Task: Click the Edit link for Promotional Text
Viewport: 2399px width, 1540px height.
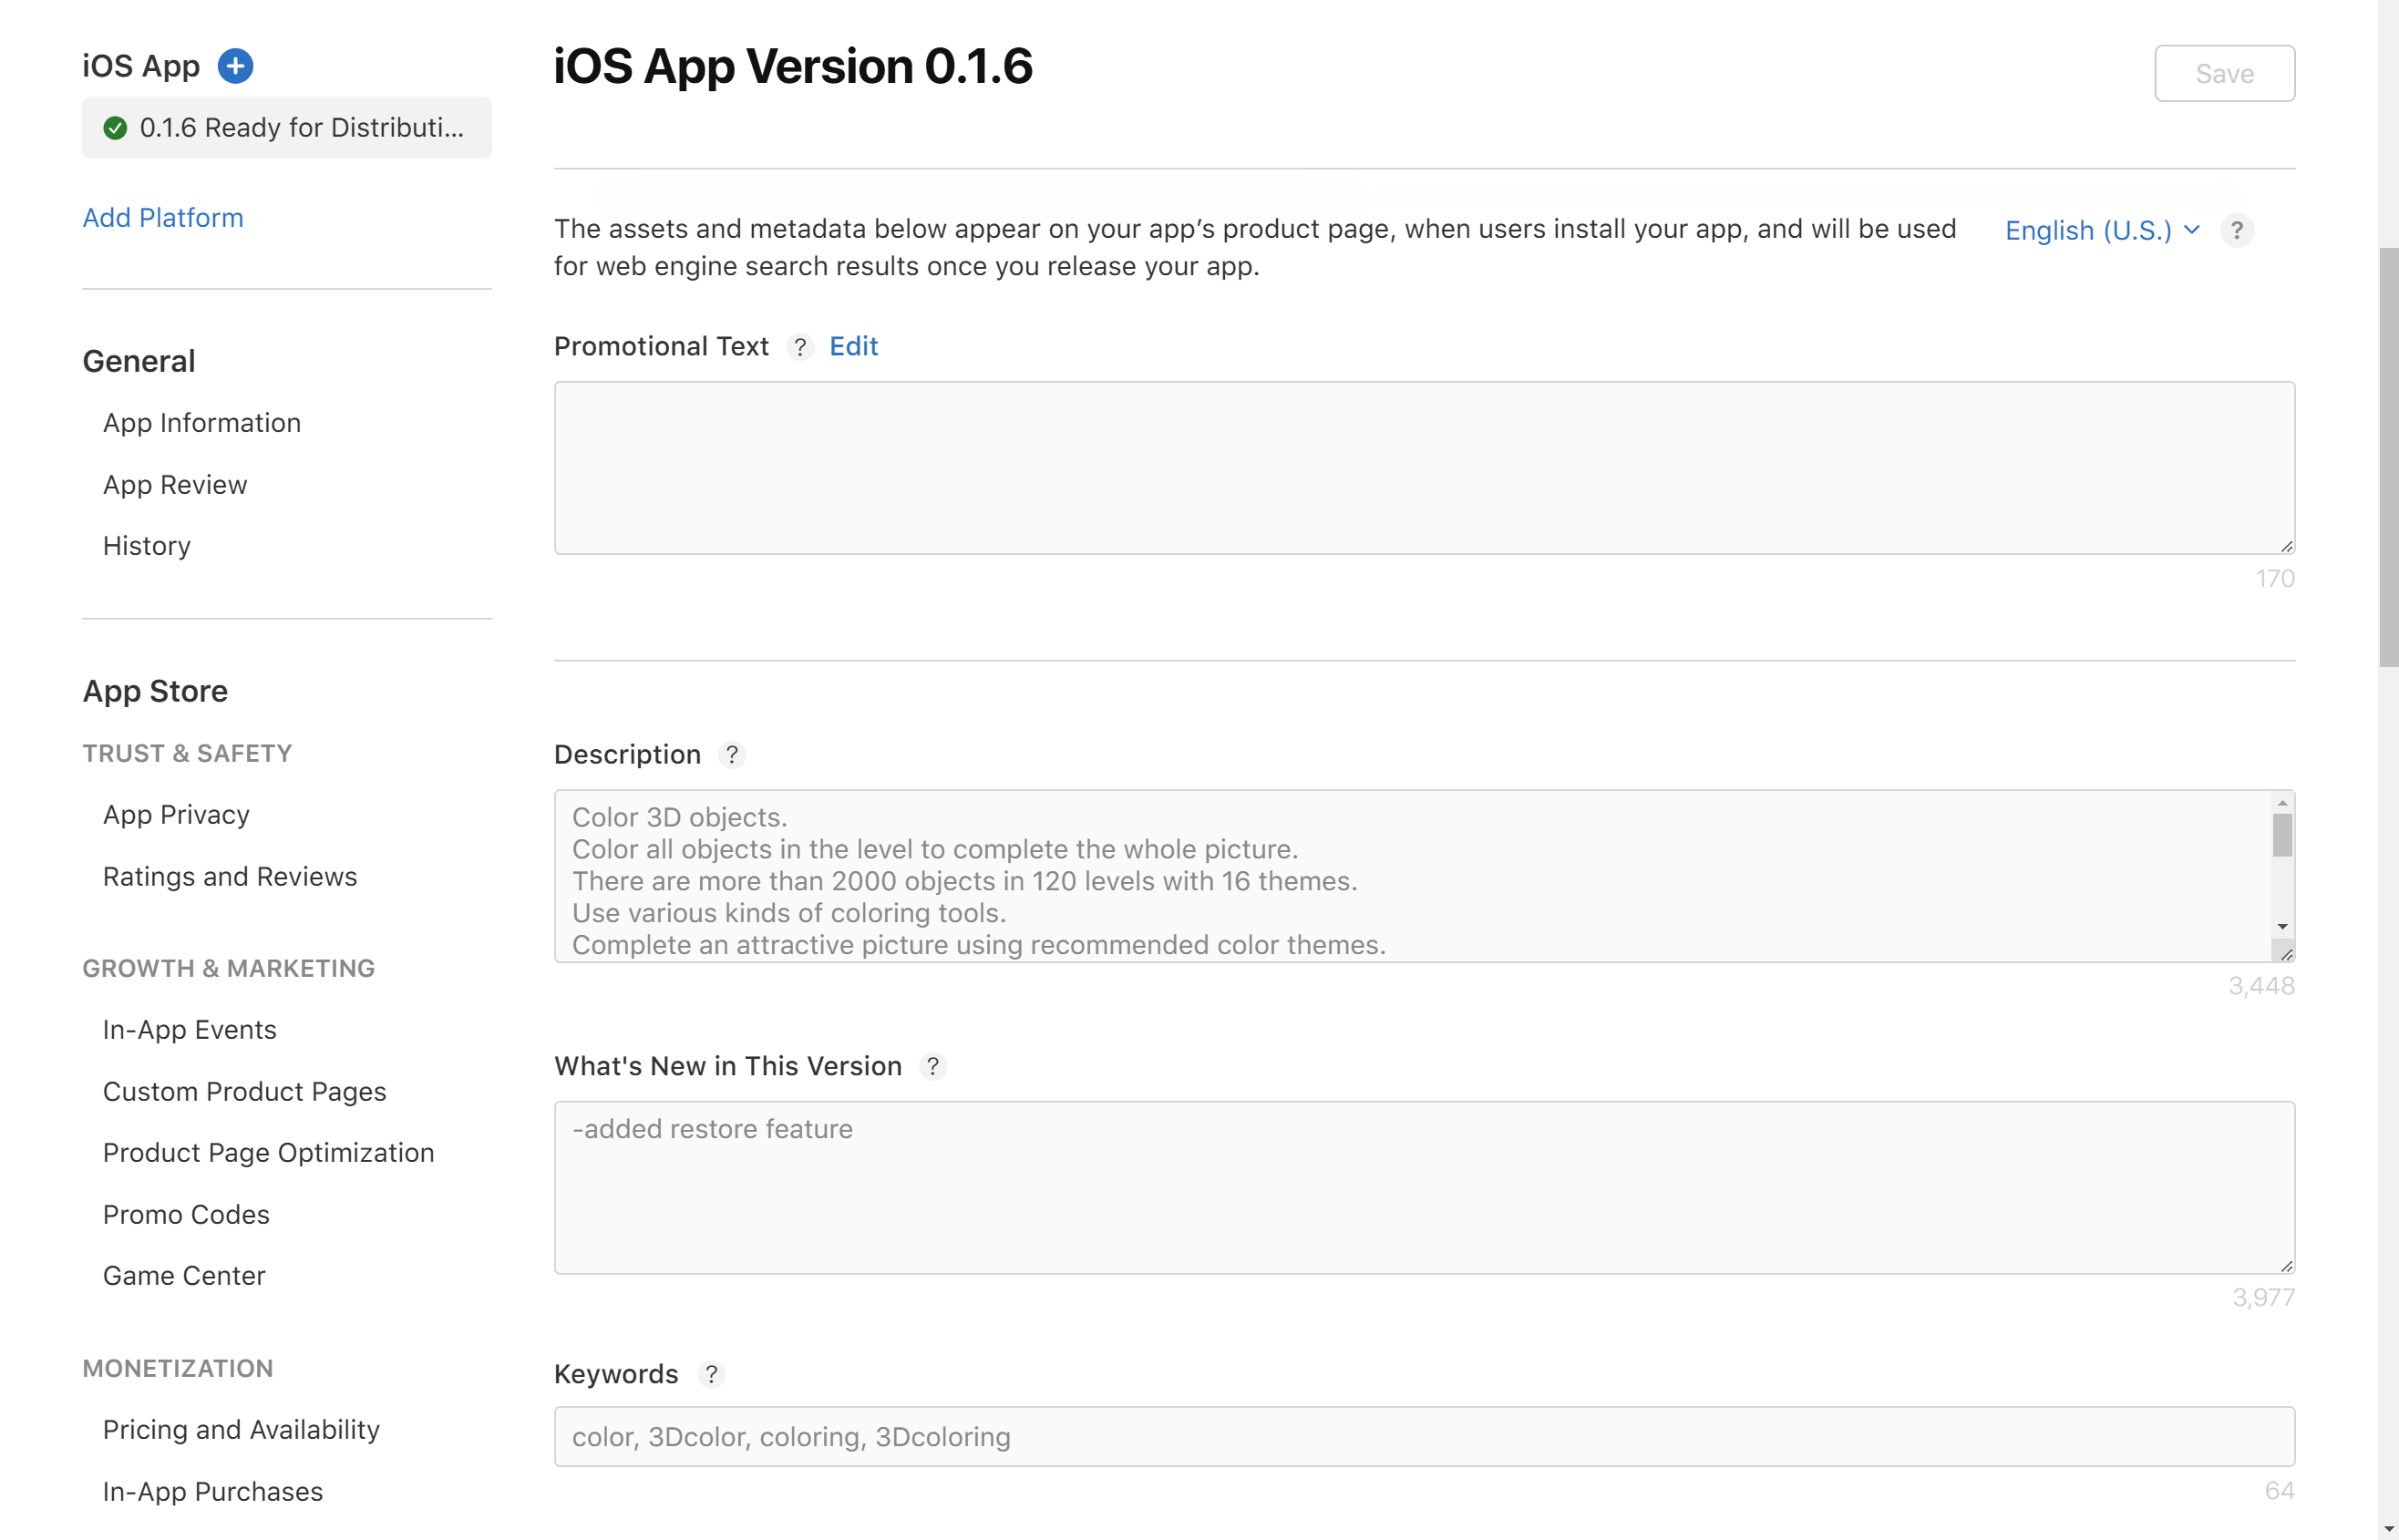Action: pyautogui.click(x=853, y=347)
